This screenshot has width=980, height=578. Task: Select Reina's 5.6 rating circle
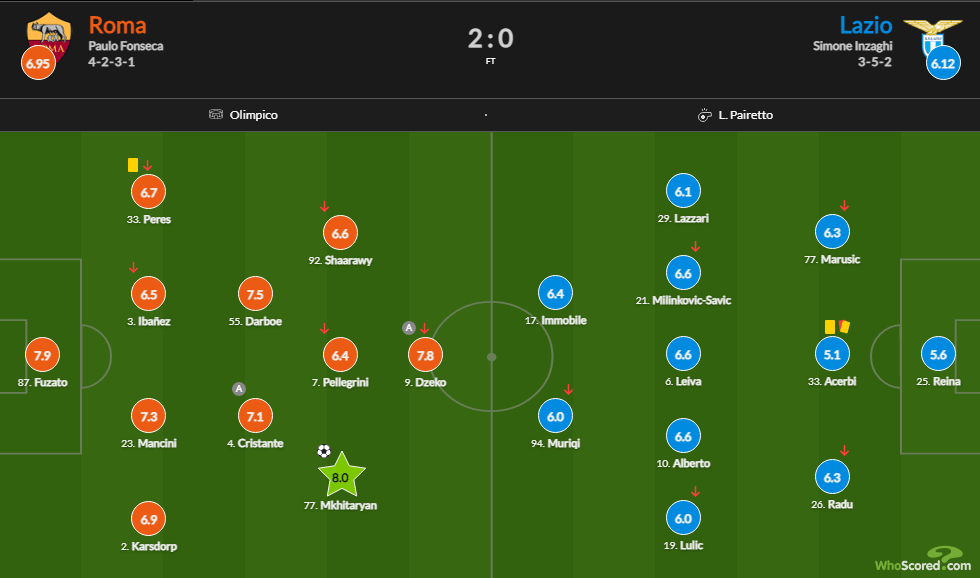pyautogui.click(x=937, y=355)
